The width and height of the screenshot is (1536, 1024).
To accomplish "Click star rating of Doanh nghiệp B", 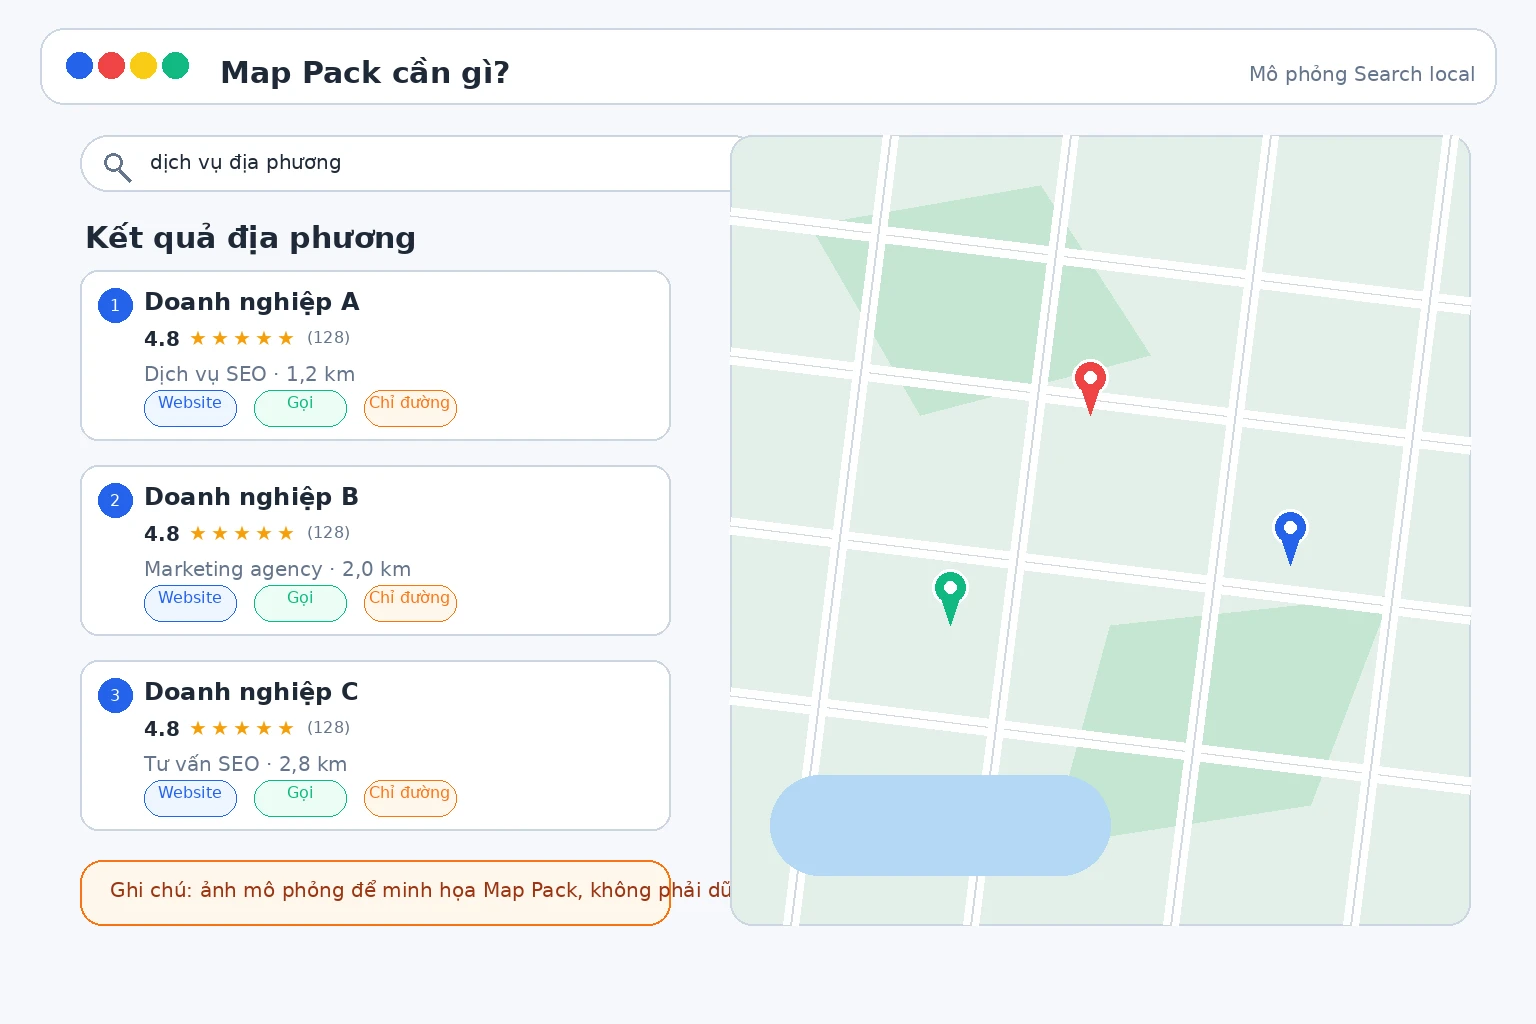I will click(x=242, y=533).
